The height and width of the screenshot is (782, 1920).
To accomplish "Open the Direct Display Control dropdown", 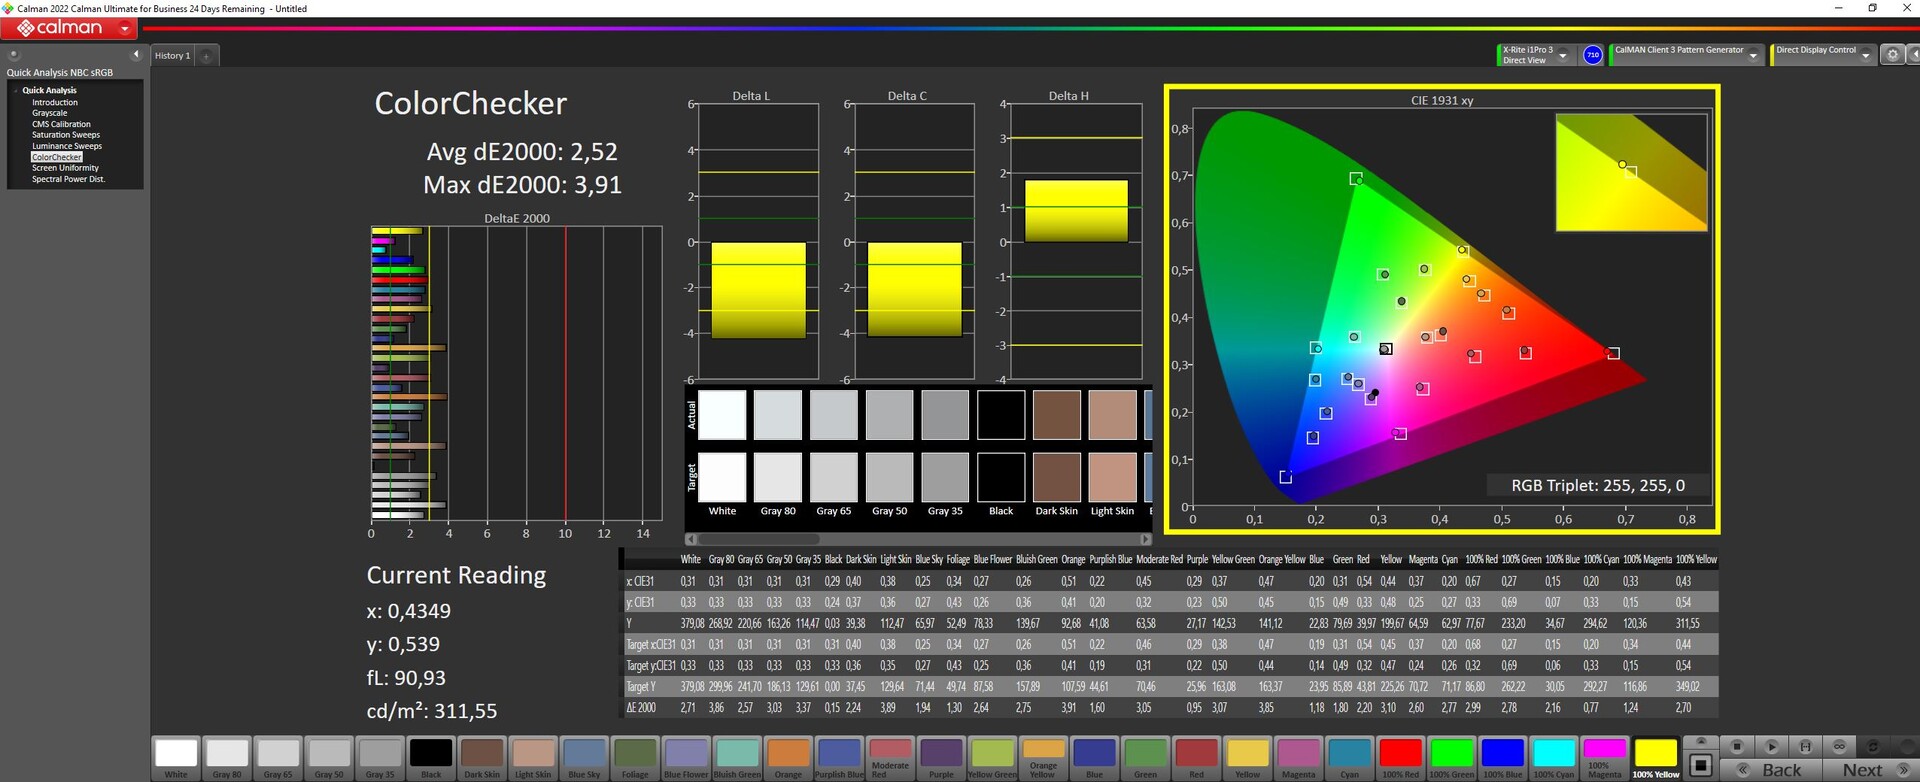I will click(1865, 56).
